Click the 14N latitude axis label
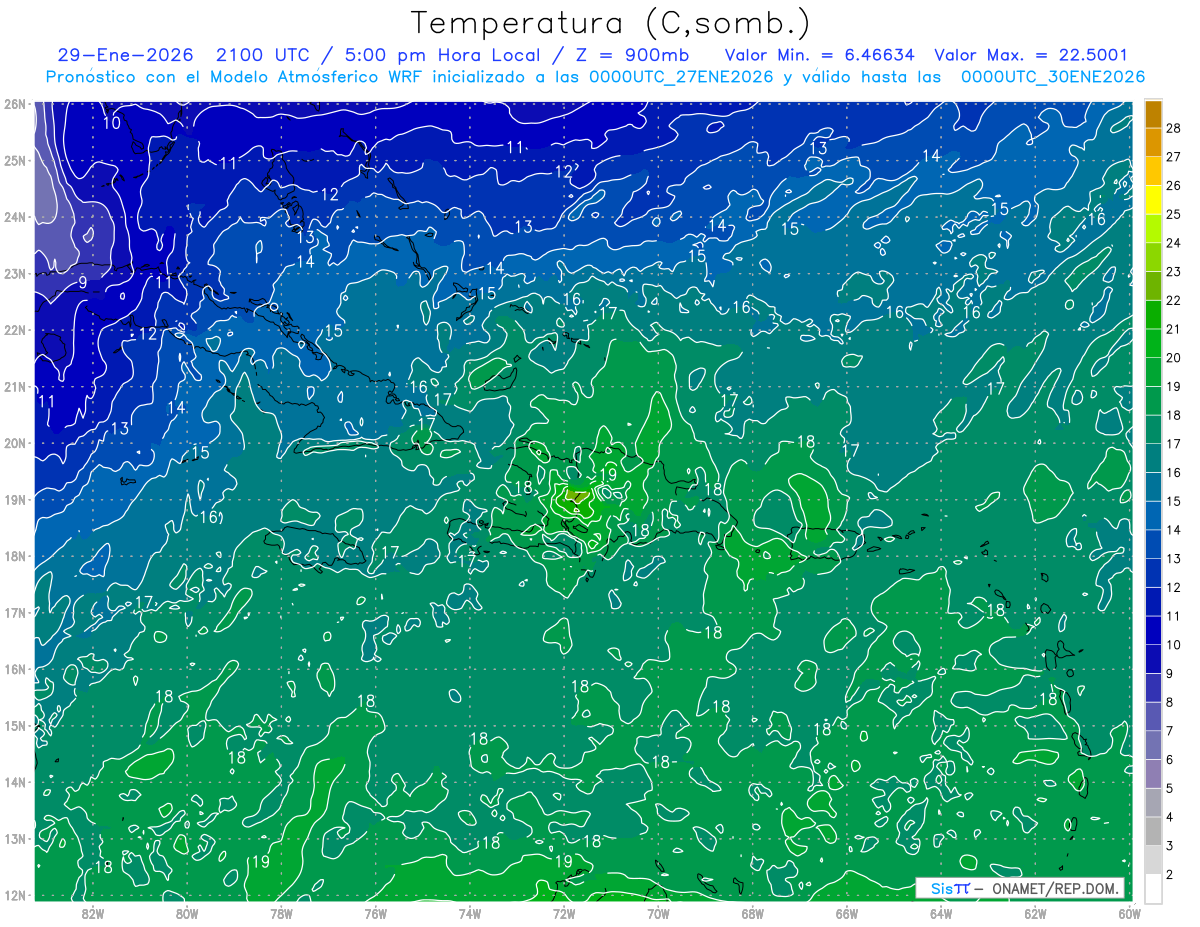This screenshot has height=927, width=1200. (14, 782)
